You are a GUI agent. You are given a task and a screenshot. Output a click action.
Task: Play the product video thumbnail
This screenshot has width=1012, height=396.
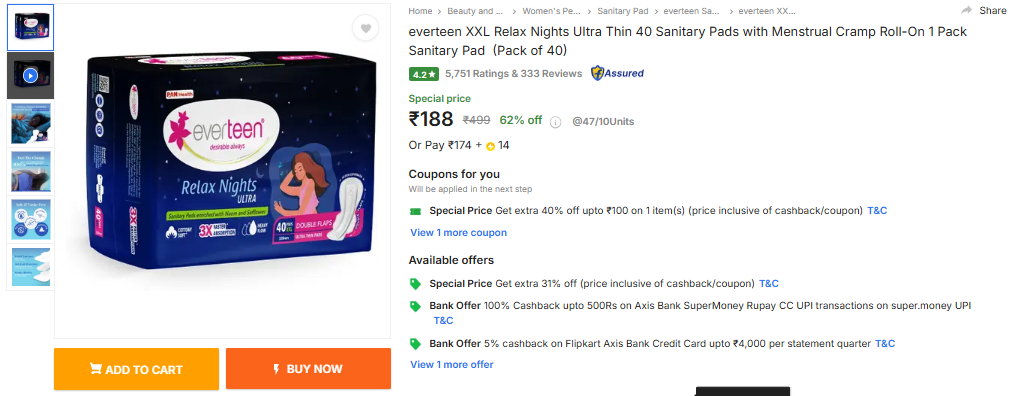[30, 76]
